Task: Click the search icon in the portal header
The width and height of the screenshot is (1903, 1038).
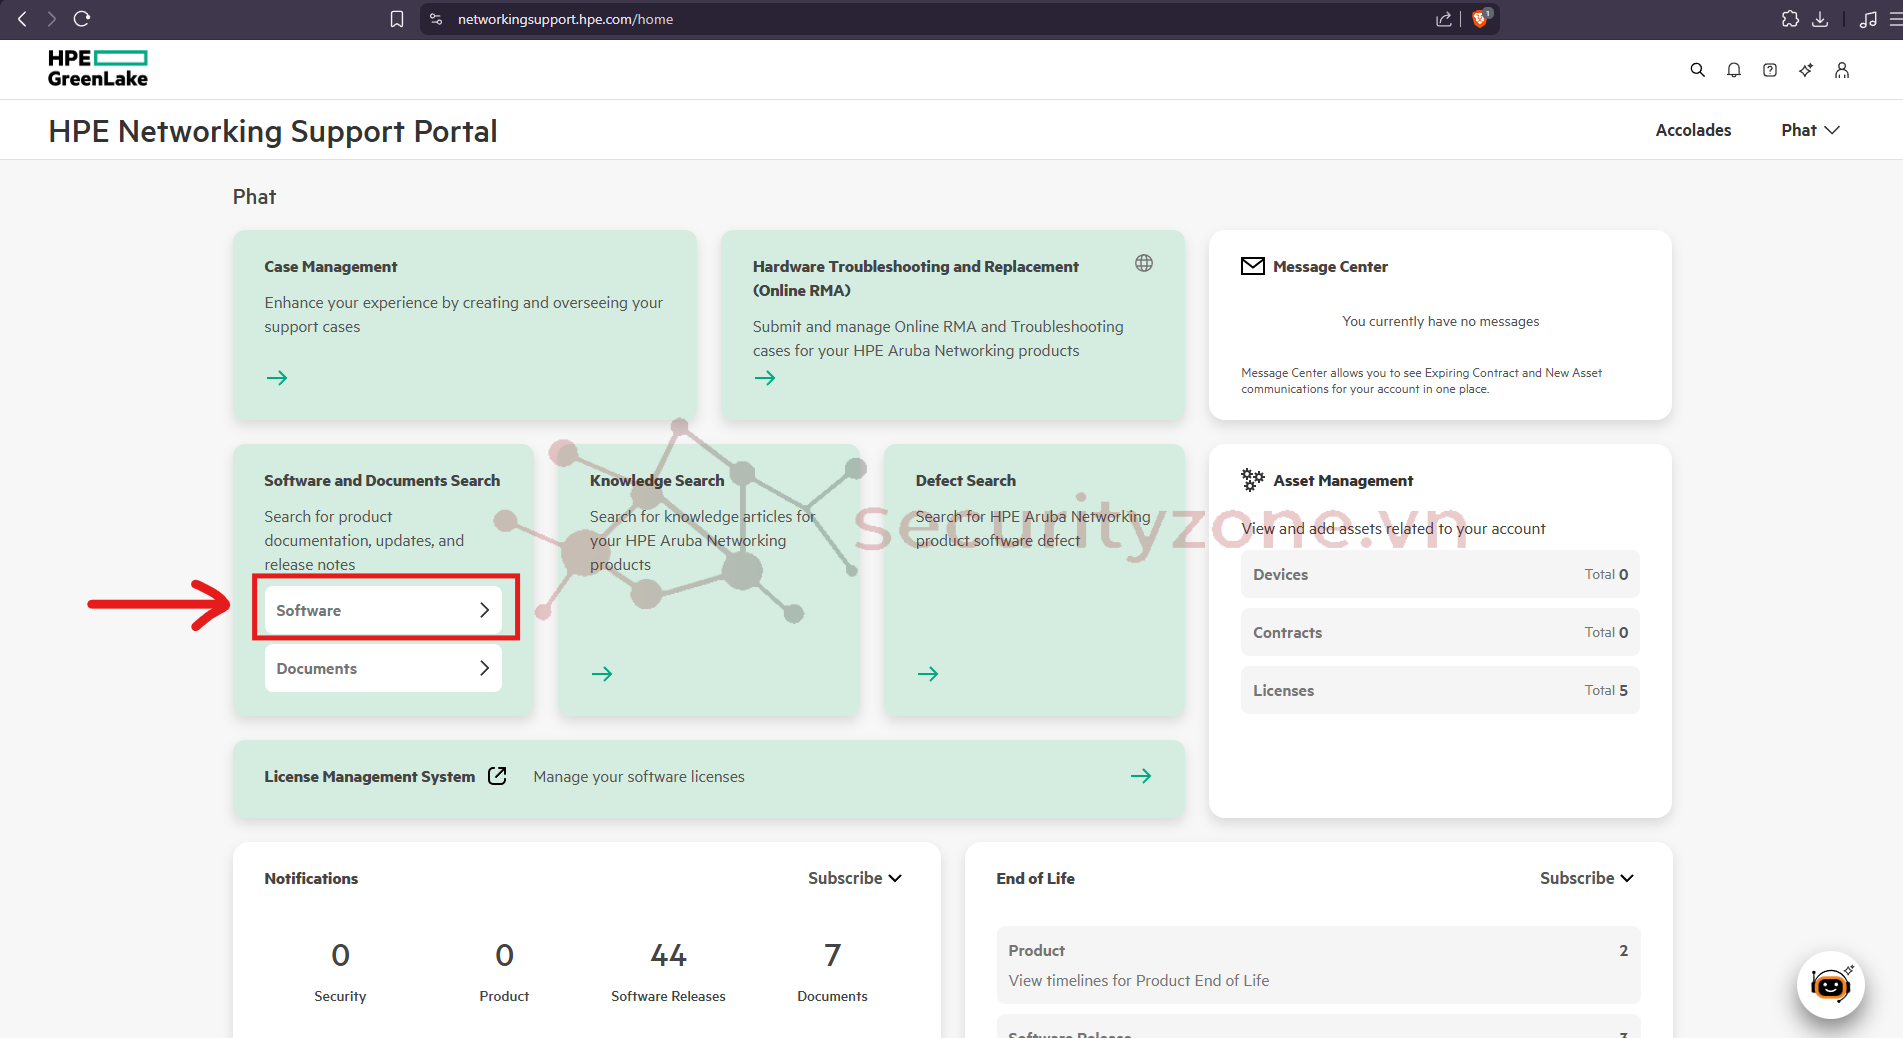Action: 1697,69
